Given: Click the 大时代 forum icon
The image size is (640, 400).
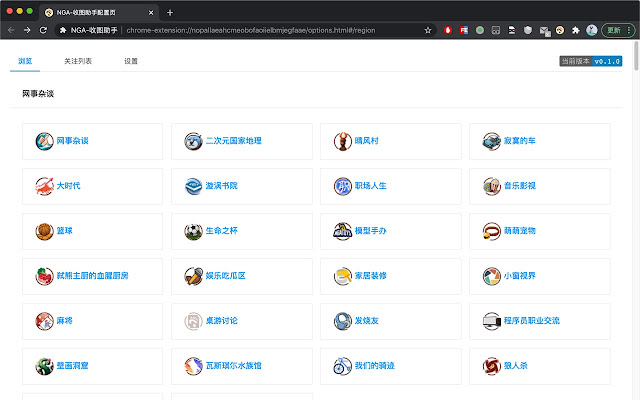Looking at the screenshot, I should point(44,187).
